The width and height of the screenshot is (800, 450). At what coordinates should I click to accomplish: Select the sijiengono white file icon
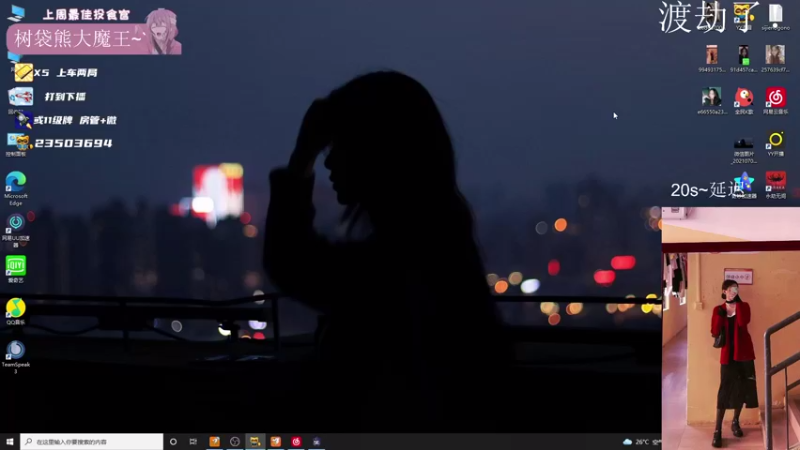[776, 16]
